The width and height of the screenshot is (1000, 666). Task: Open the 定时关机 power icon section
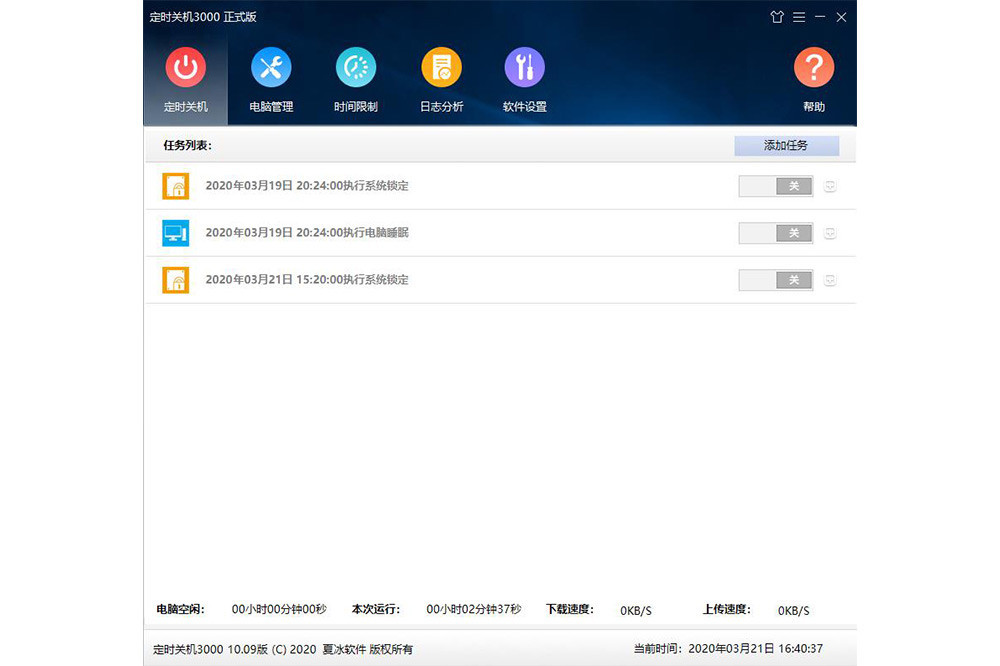pos(185,69)
